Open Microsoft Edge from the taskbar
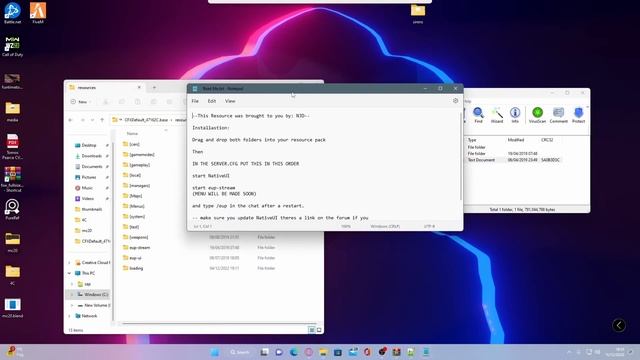 tap(294, 352)
